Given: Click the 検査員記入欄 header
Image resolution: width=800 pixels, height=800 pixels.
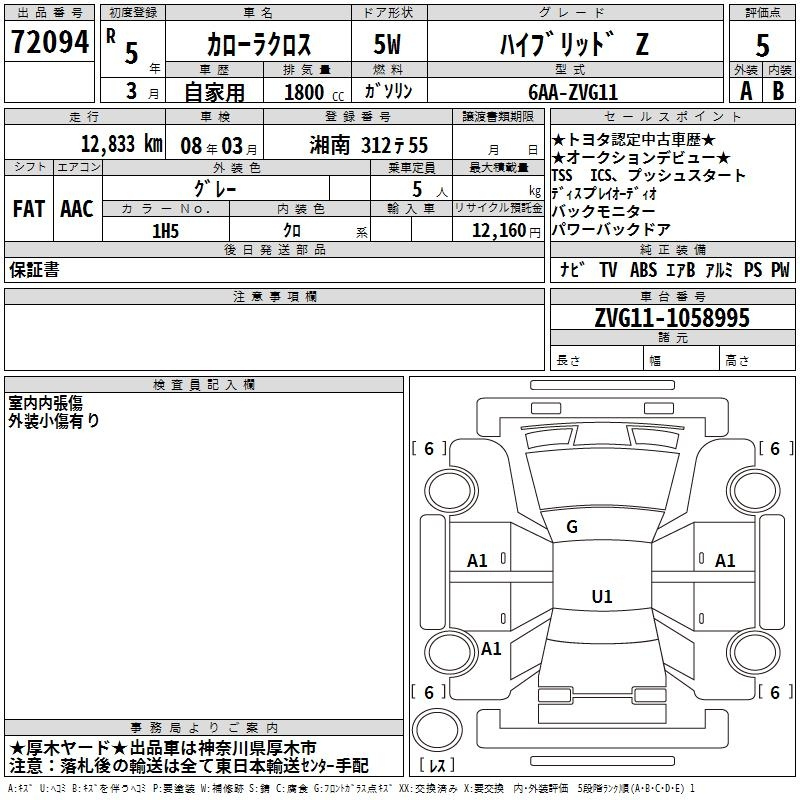Looking at the screenshot, I should tap(204, 385).
